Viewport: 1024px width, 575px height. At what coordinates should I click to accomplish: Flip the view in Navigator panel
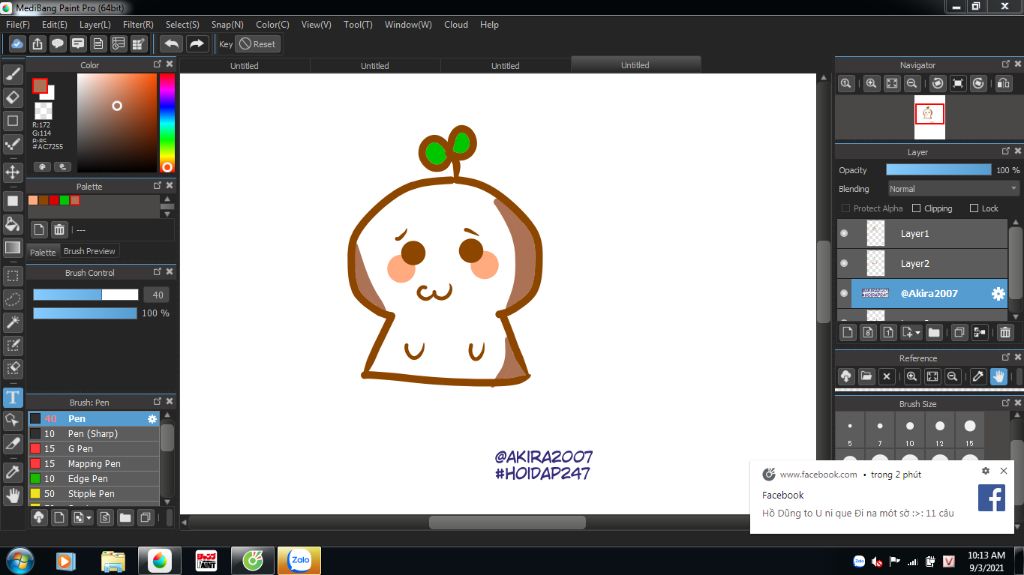1004,84
